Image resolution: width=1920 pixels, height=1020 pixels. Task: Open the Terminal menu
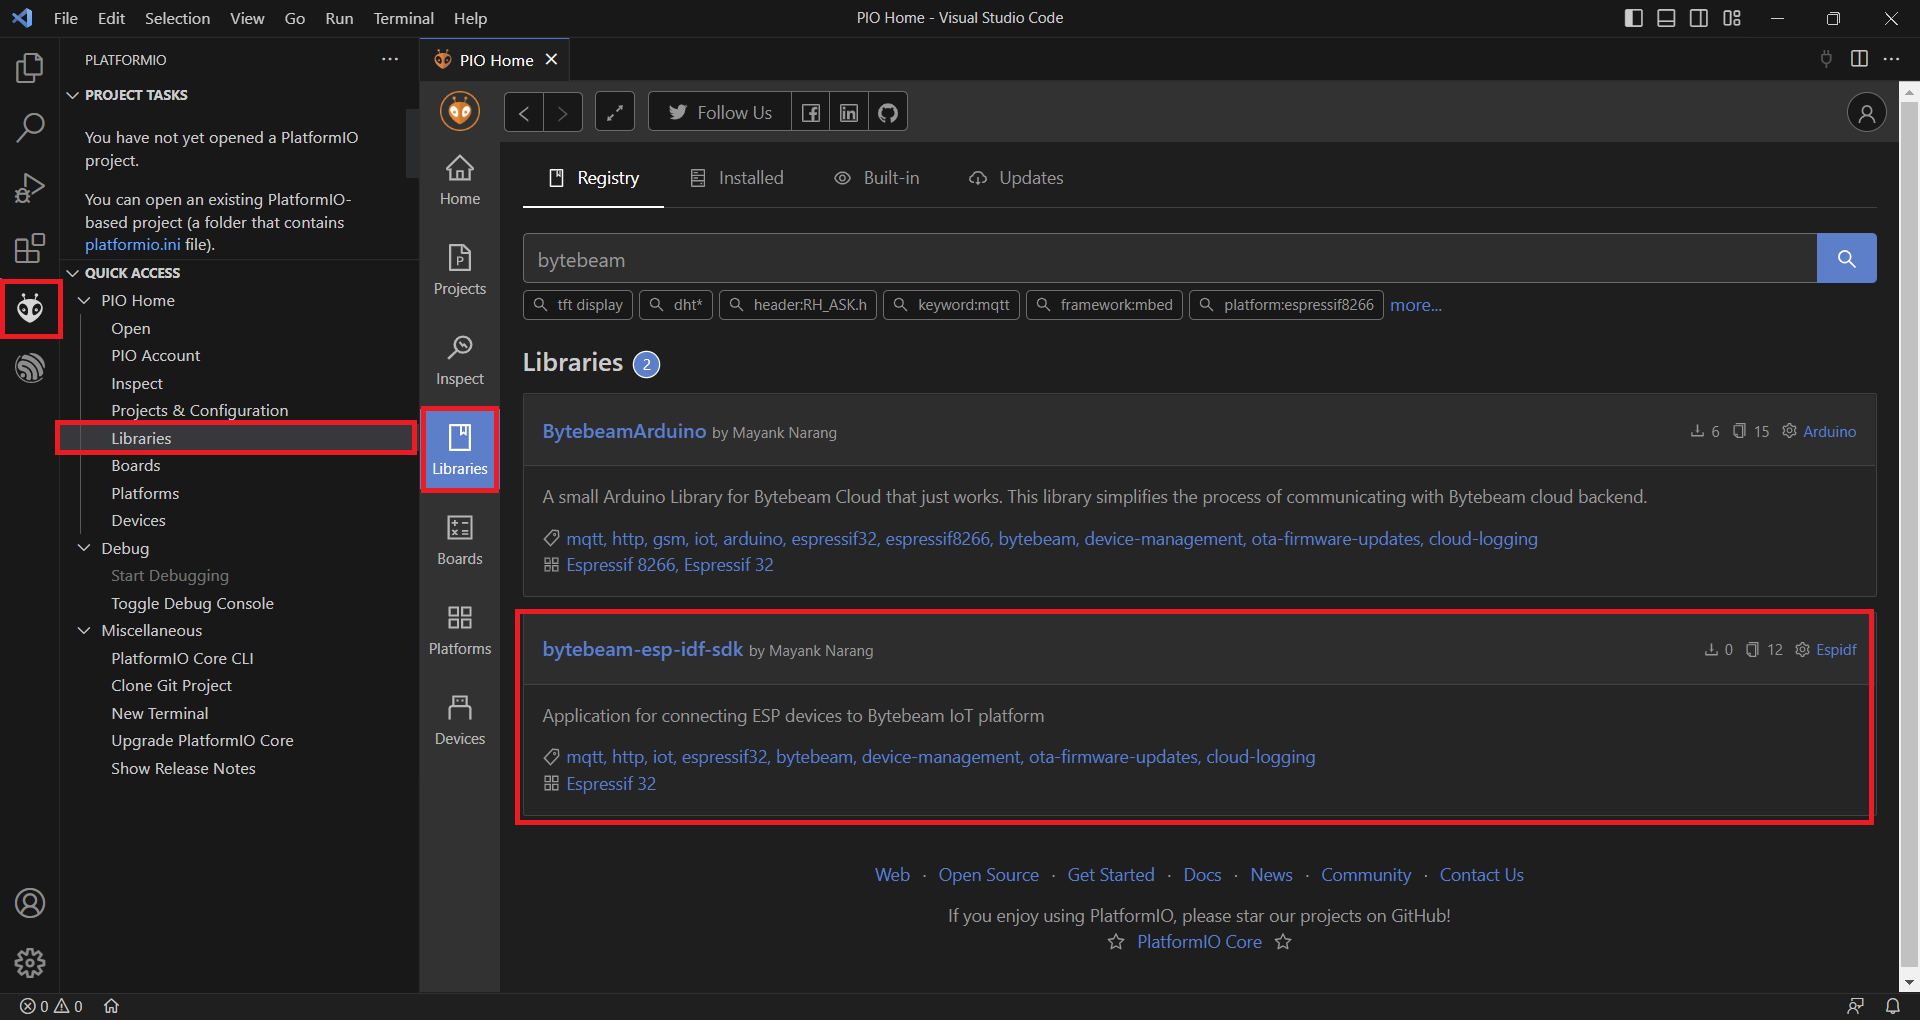(403, 18)
